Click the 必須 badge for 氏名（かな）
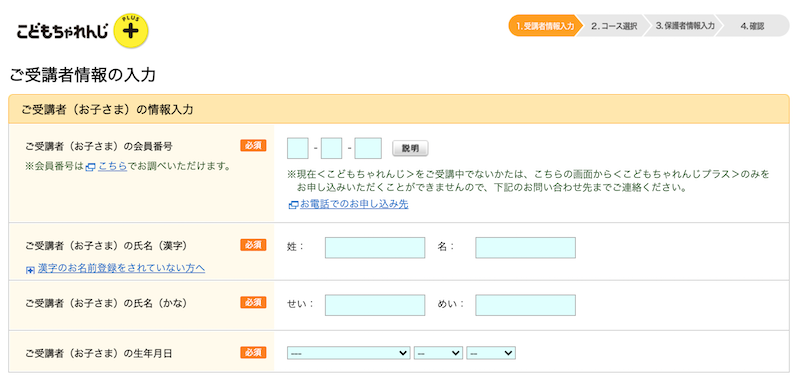The width and height of the screenshot is (800, 380). (253, 303)
